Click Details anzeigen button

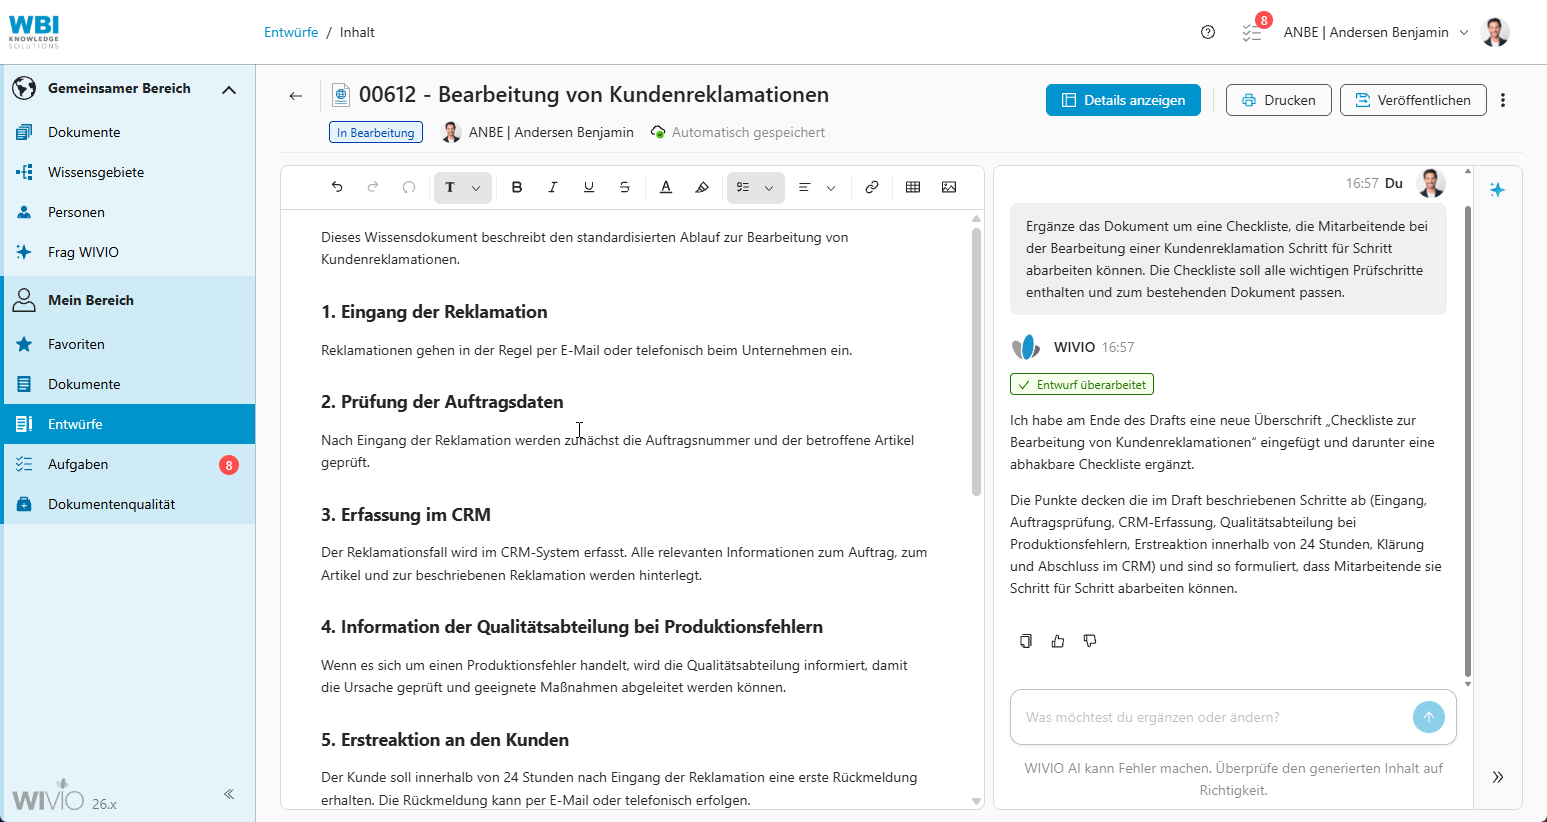click(1123, 100)
